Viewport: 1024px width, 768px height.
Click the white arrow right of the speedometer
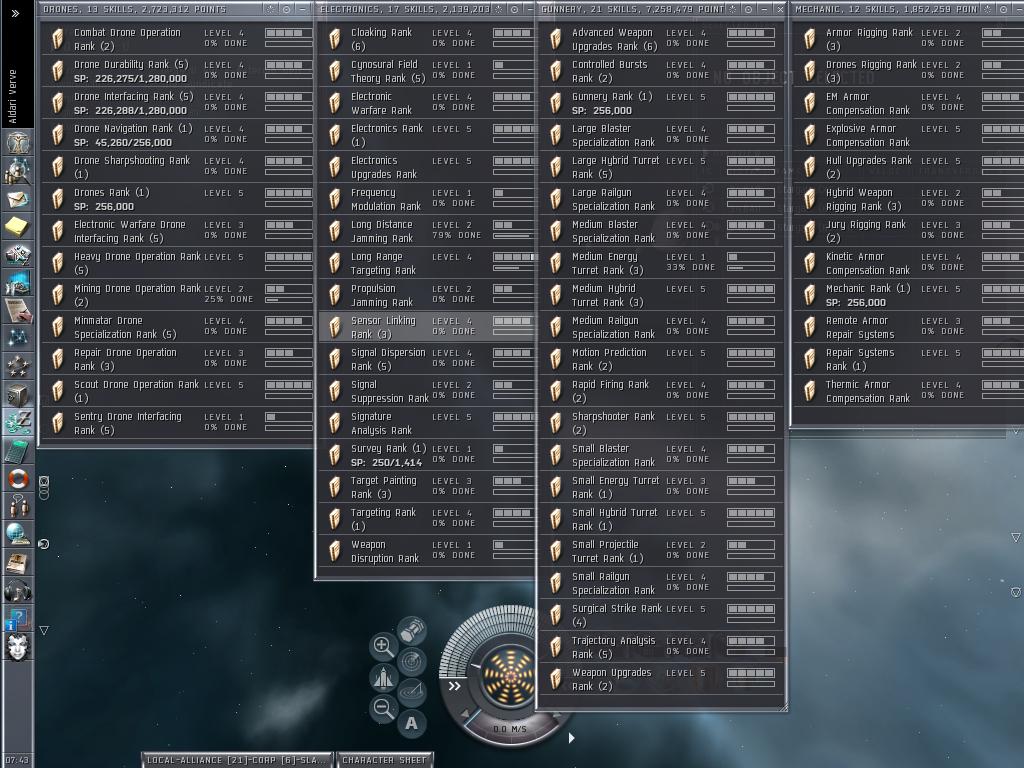(571, 738)
